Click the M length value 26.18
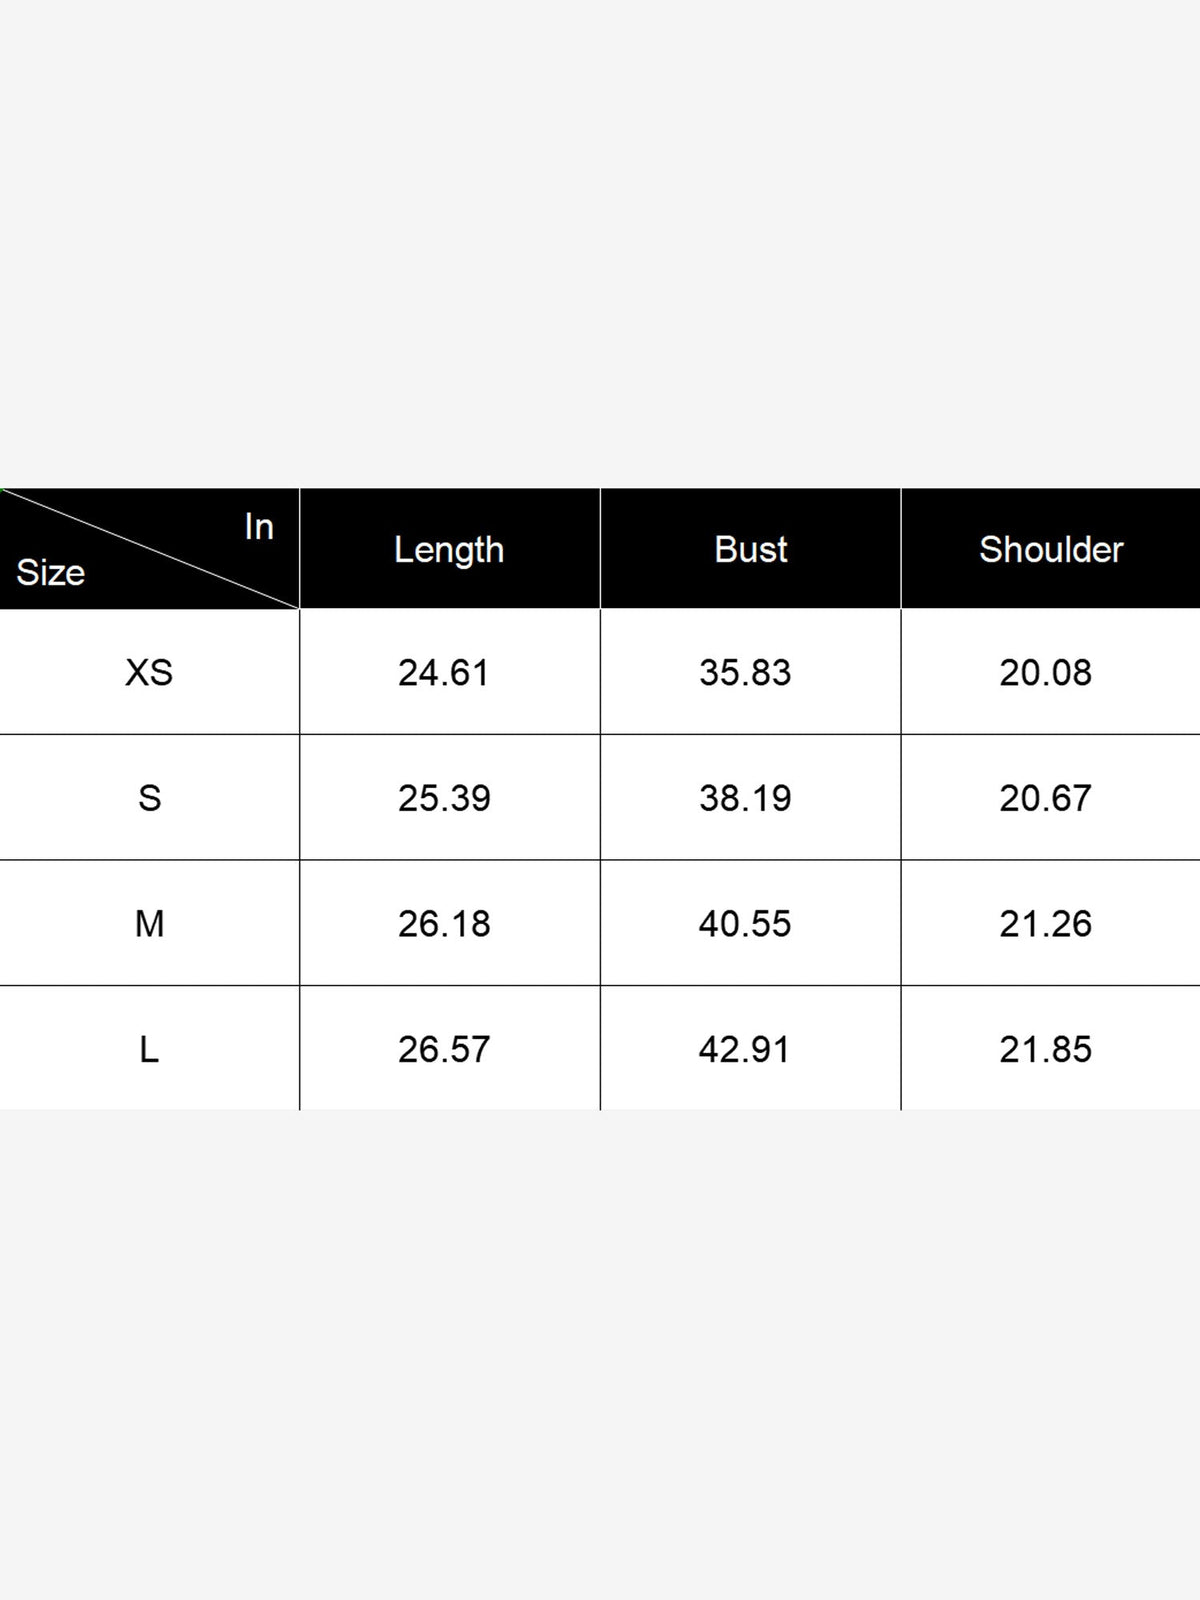The image size is (1200, 1600). pos(444,924)
